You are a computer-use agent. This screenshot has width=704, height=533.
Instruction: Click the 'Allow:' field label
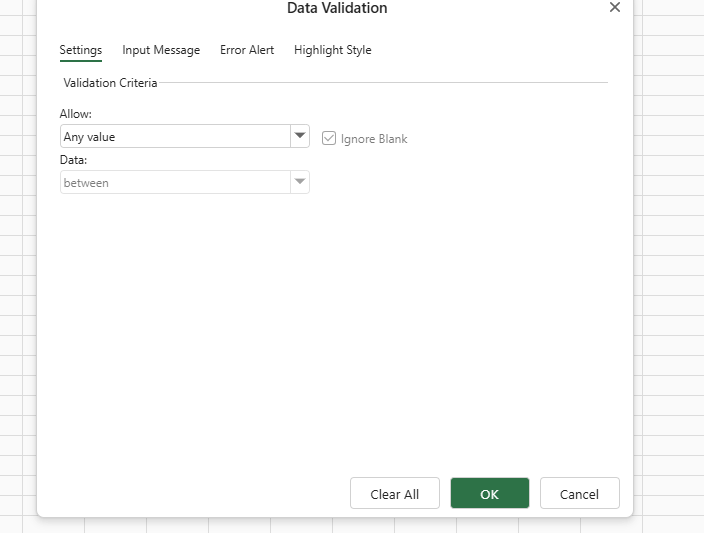[x=75, y=115]
